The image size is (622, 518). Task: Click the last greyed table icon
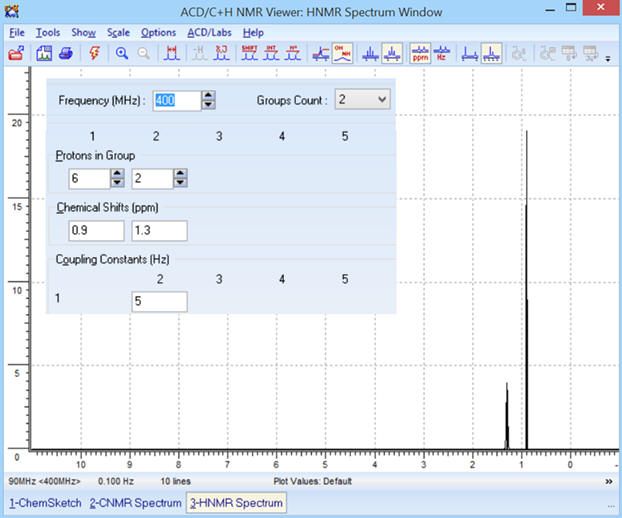tap(591, 53)
